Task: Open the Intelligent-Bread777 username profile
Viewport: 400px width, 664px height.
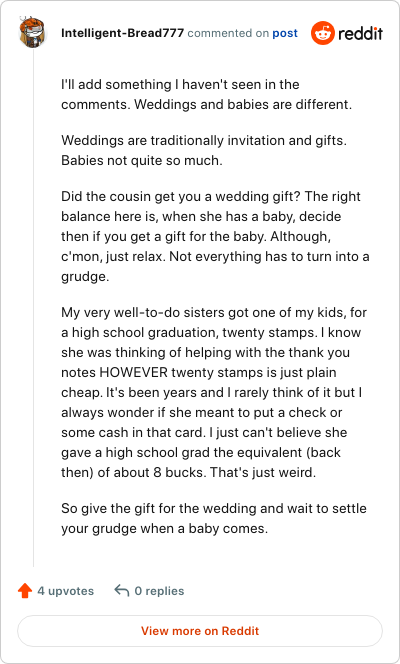Action: pyautogui.click(x=122, y=33)
